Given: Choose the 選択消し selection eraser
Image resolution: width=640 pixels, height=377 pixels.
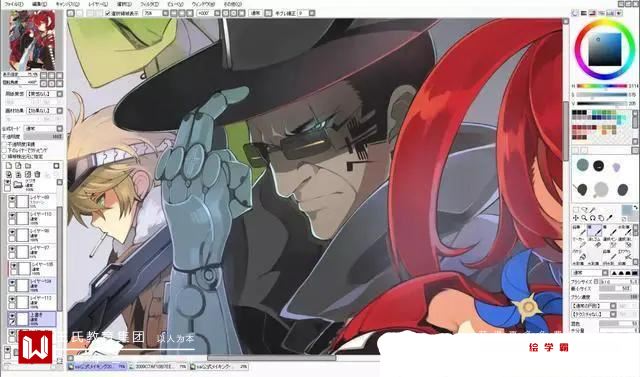Looking at the screenshot, I should (624, 244).
